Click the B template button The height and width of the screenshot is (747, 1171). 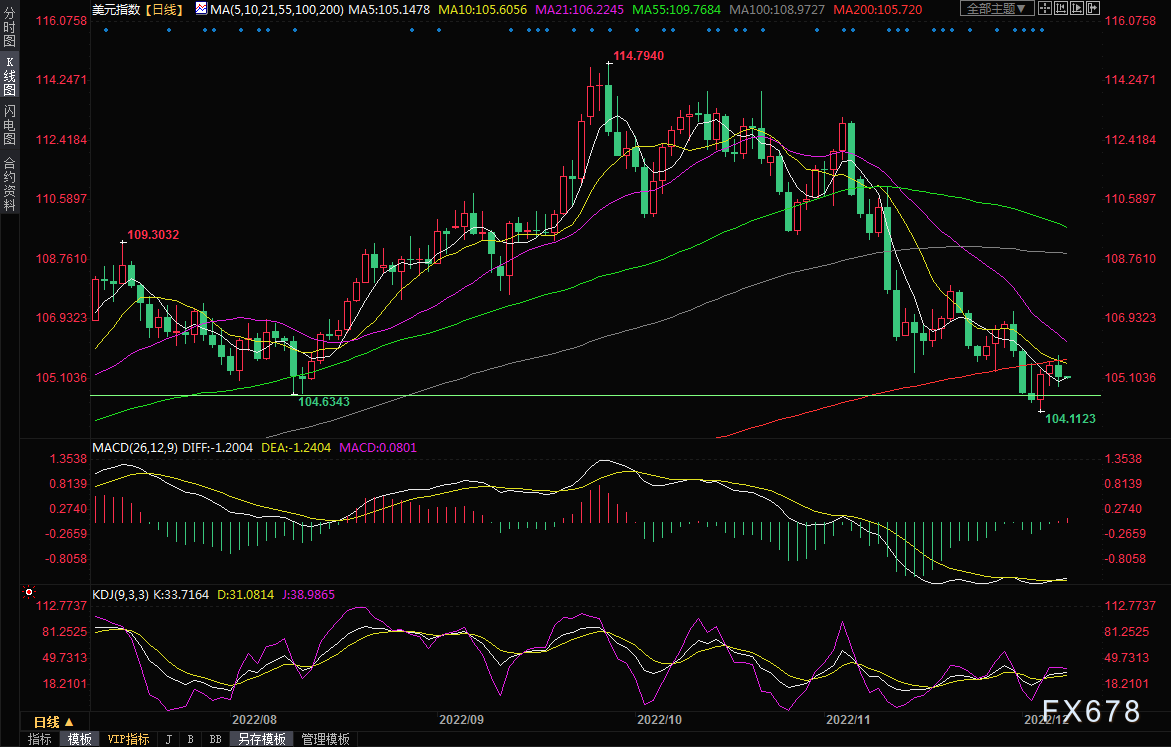(190, 739)
